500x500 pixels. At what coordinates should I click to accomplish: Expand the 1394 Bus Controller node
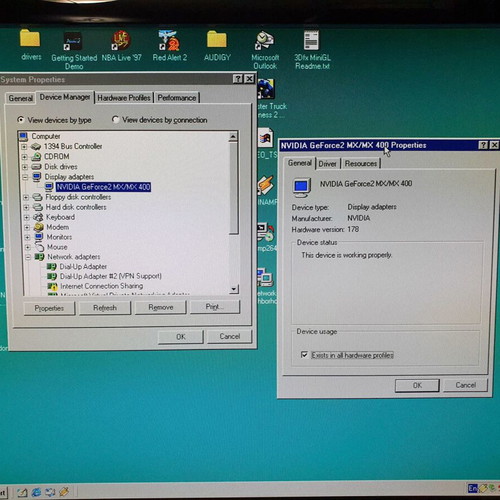[24, 147]
